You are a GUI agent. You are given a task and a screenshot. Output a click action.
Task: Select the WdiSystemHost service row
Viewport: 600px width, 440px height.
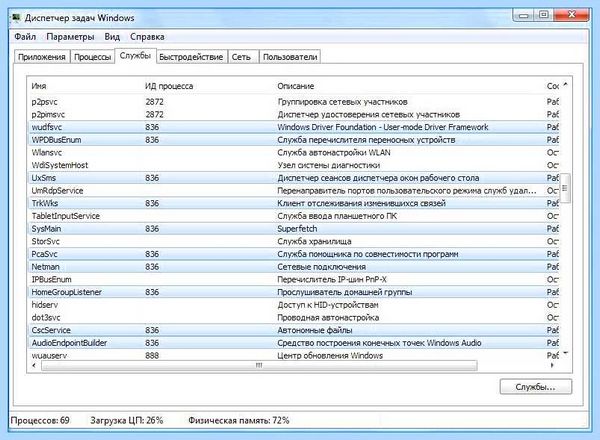pos(295,165)
